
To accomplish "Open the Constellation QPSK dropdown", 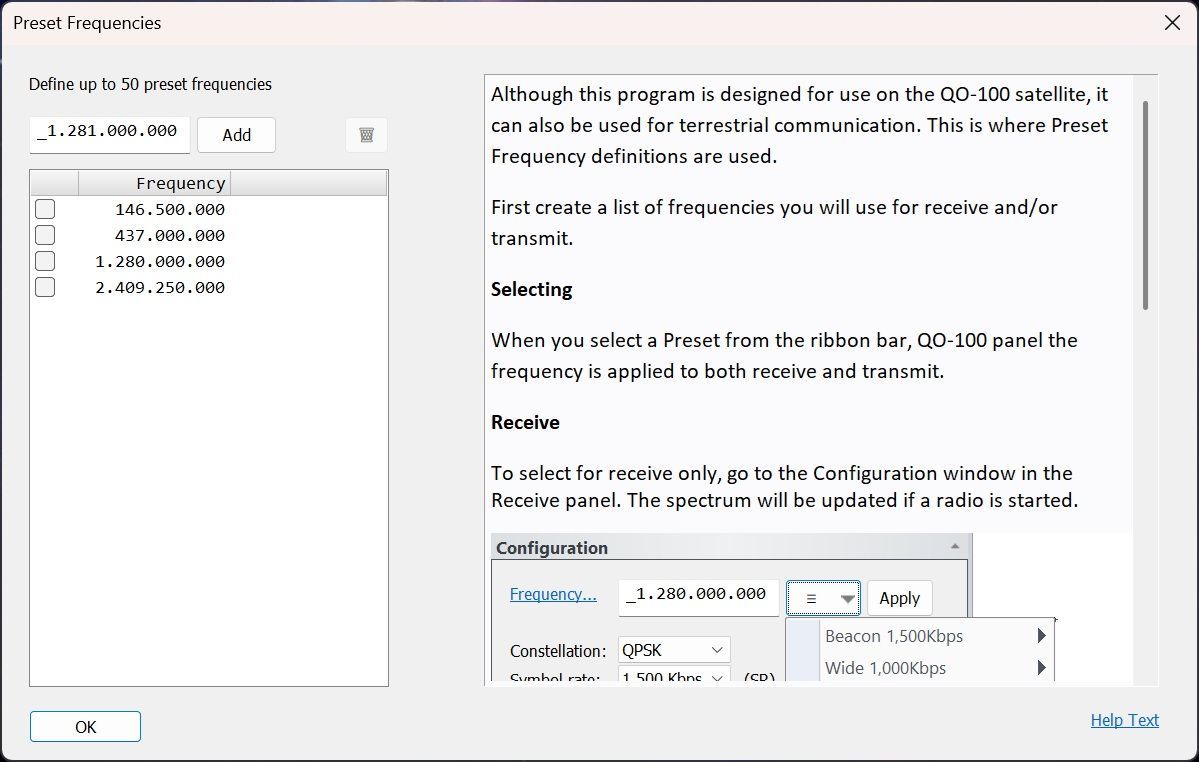I will (674, 650).
